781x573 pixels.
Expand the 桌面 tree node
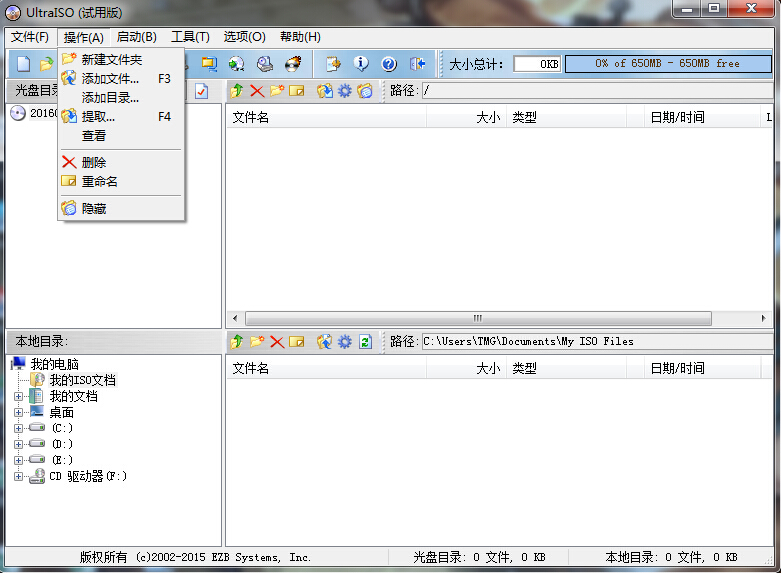(18, 413)
